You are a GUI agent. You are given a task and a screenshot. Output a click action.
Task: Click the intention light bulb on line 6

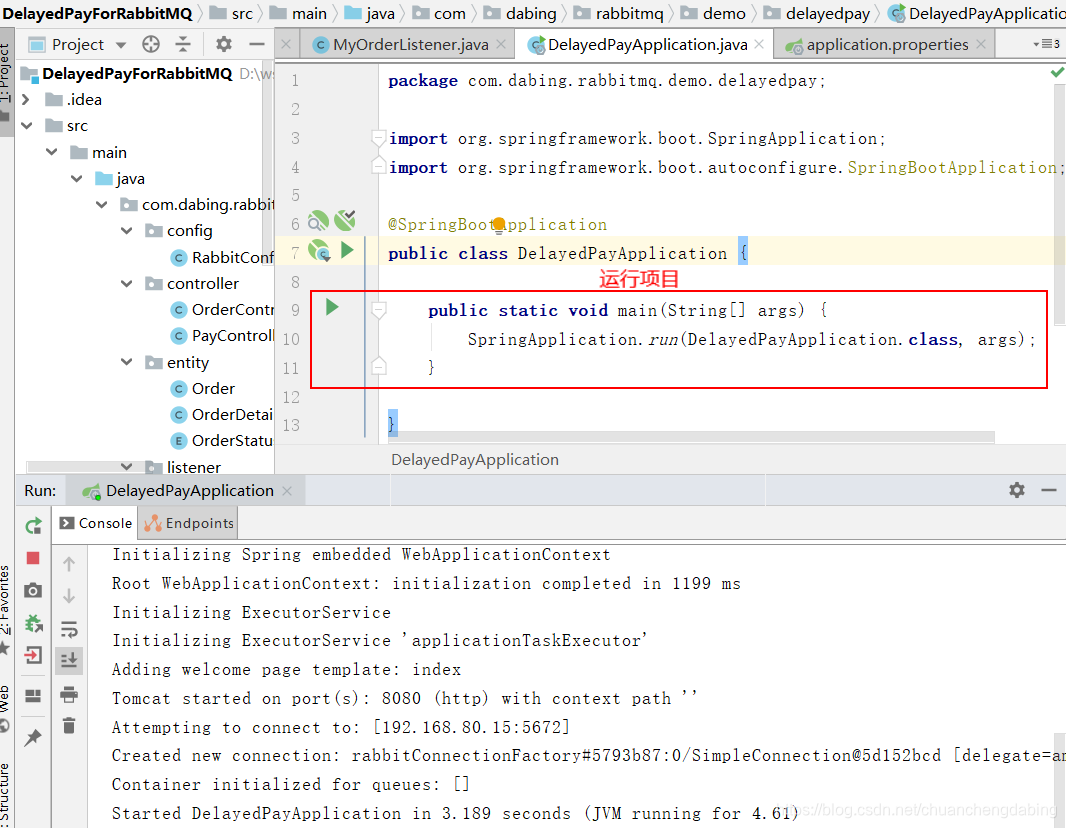pos(499,224)
